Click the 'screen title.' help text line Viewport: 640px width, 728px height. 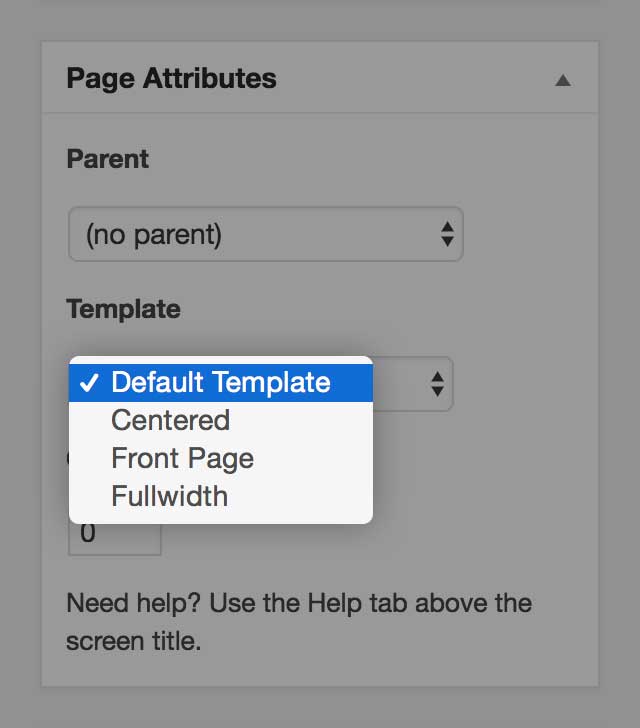pos(133,641)
